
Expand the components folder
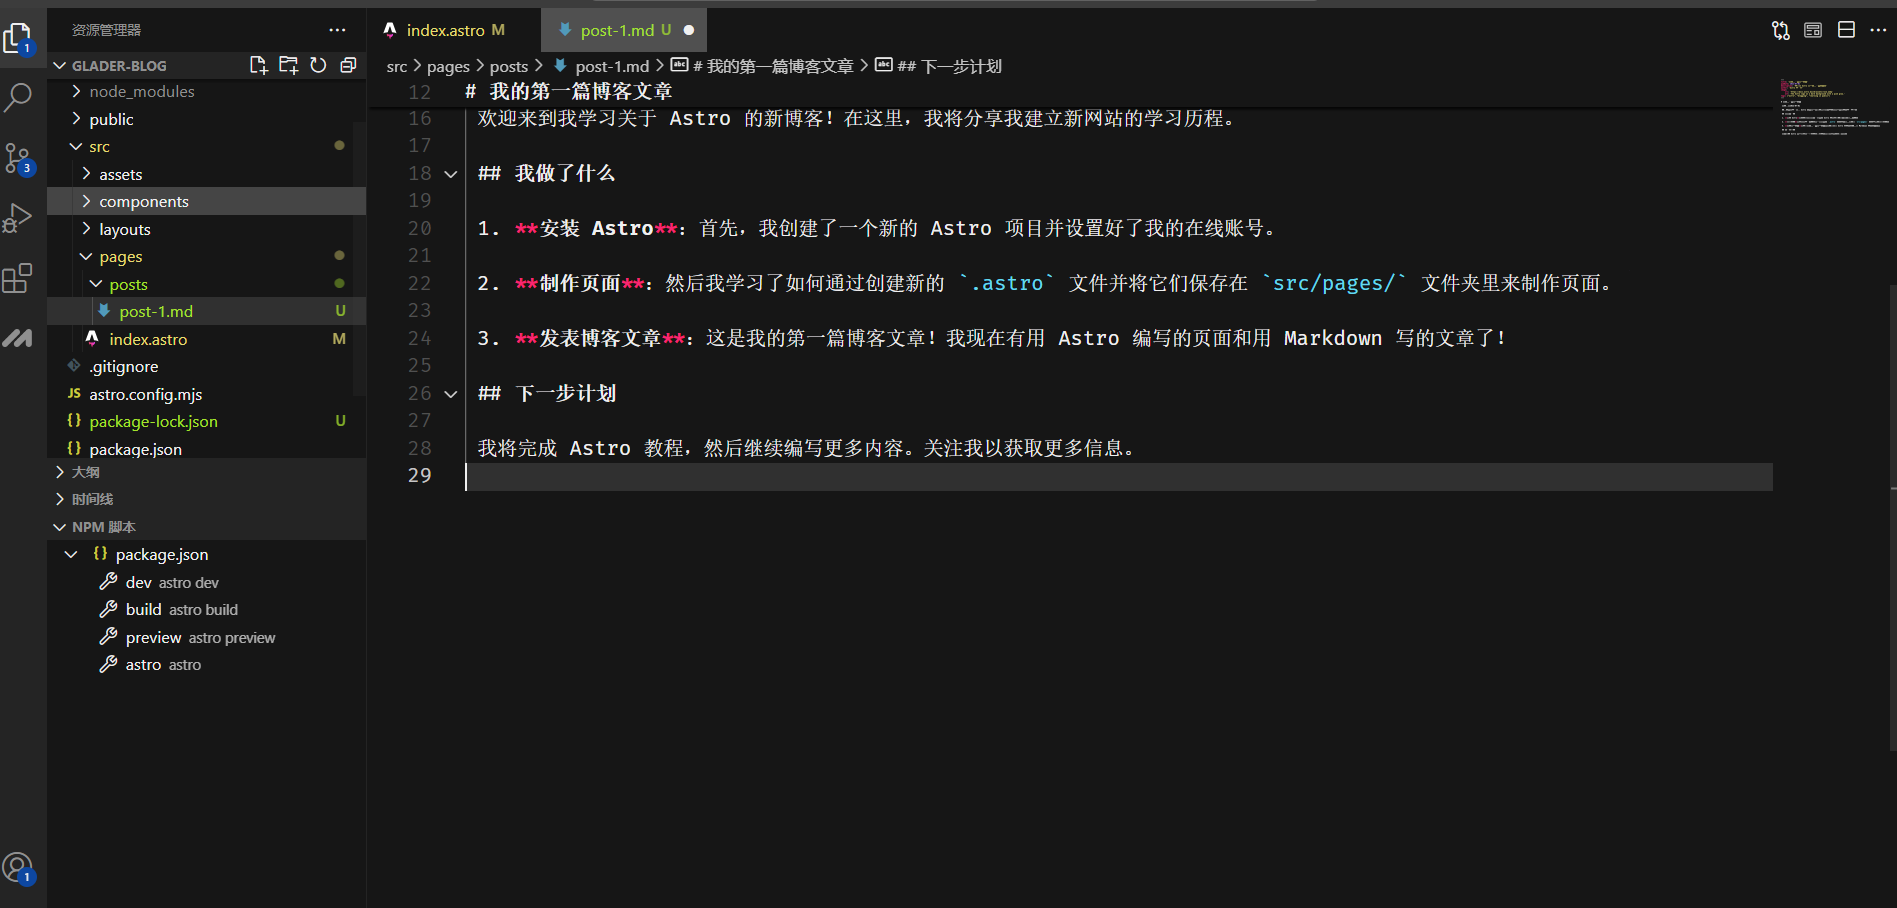pyautogui.click(x=143, y=202)
